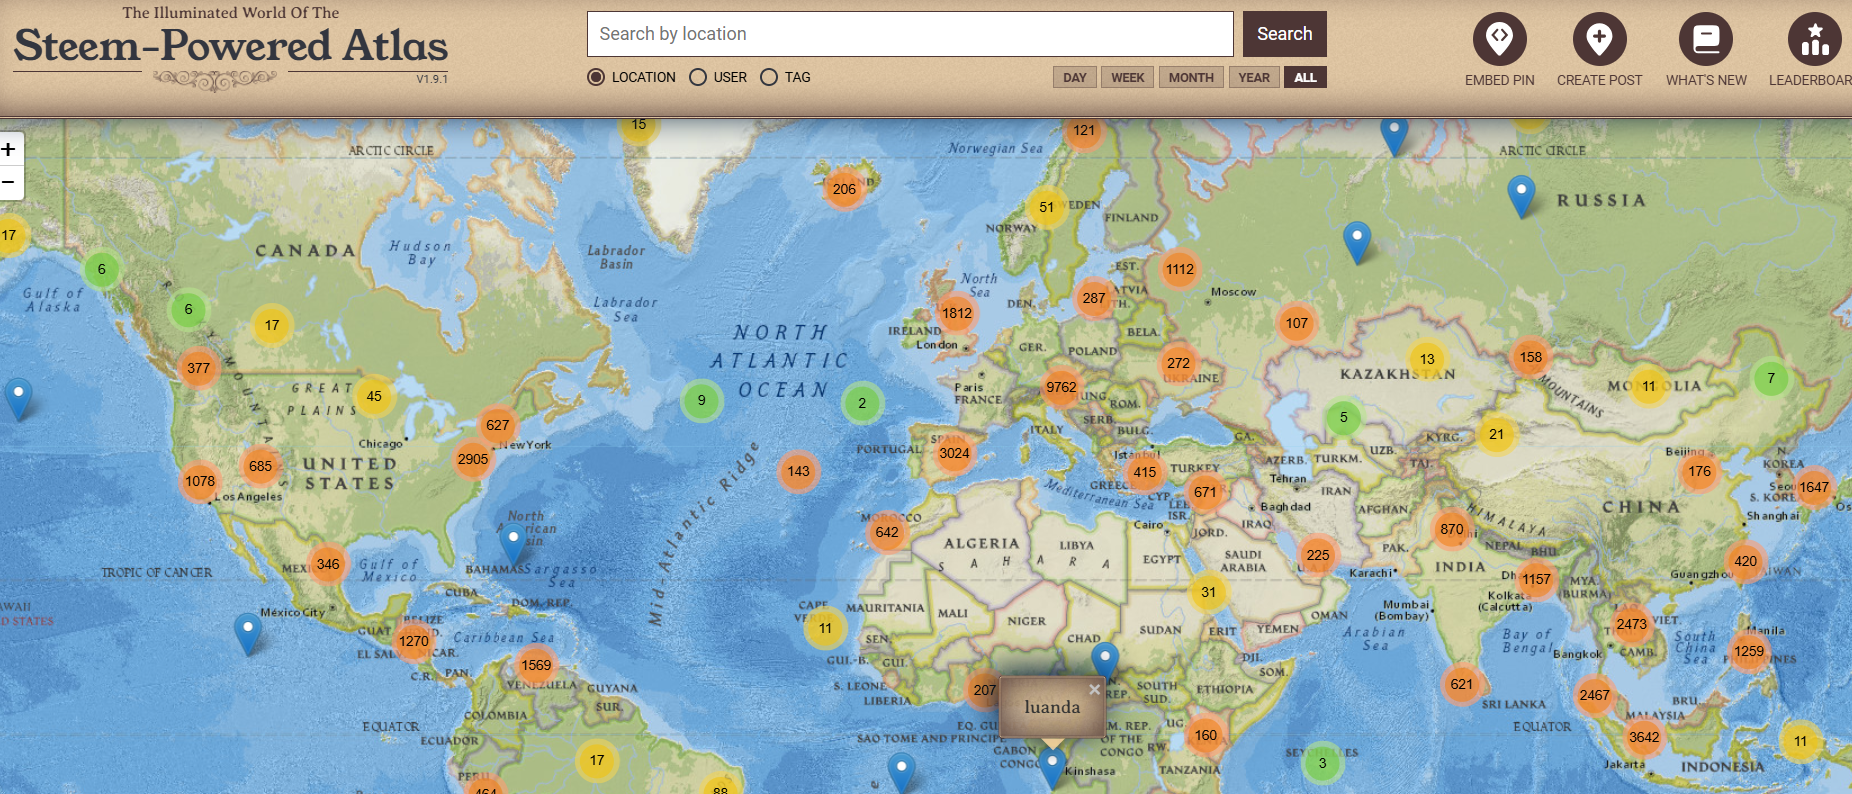
Task: Zoom out the map with minus button
Action: coord(9,183)
